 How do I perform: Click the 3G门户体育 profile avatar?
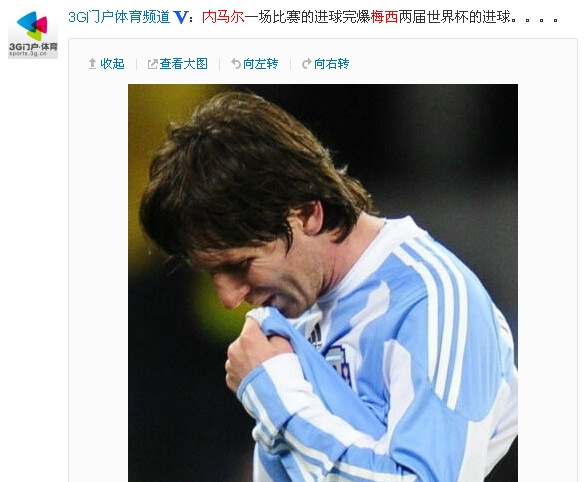(x=33, y=34)
